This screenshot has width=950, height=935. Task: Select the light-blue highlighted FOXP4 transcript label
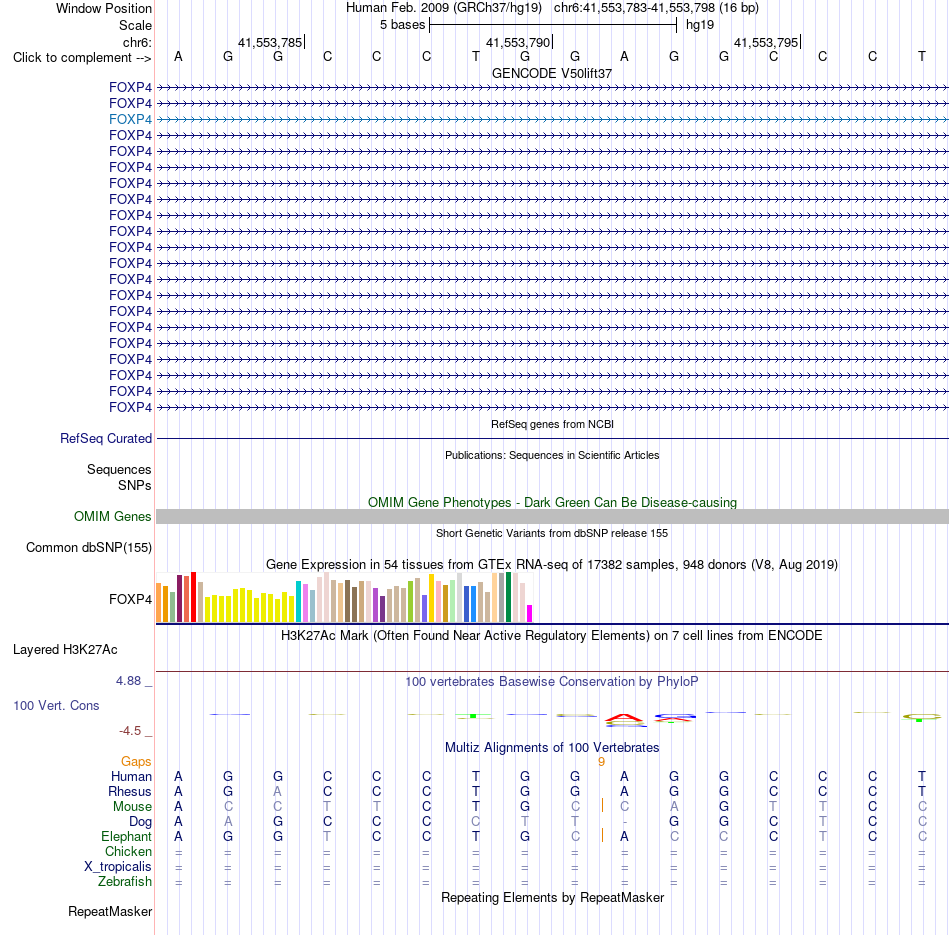click(130, 119)
